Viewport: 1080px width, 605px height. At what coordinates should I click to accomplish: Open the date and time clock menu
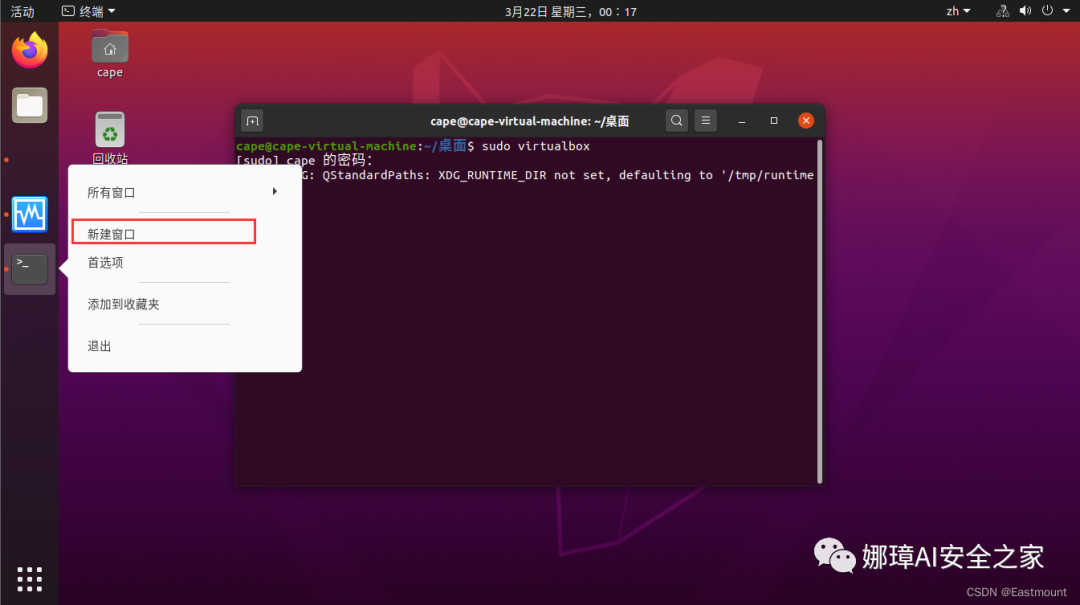pyautogui.click(x=570, y=12)
